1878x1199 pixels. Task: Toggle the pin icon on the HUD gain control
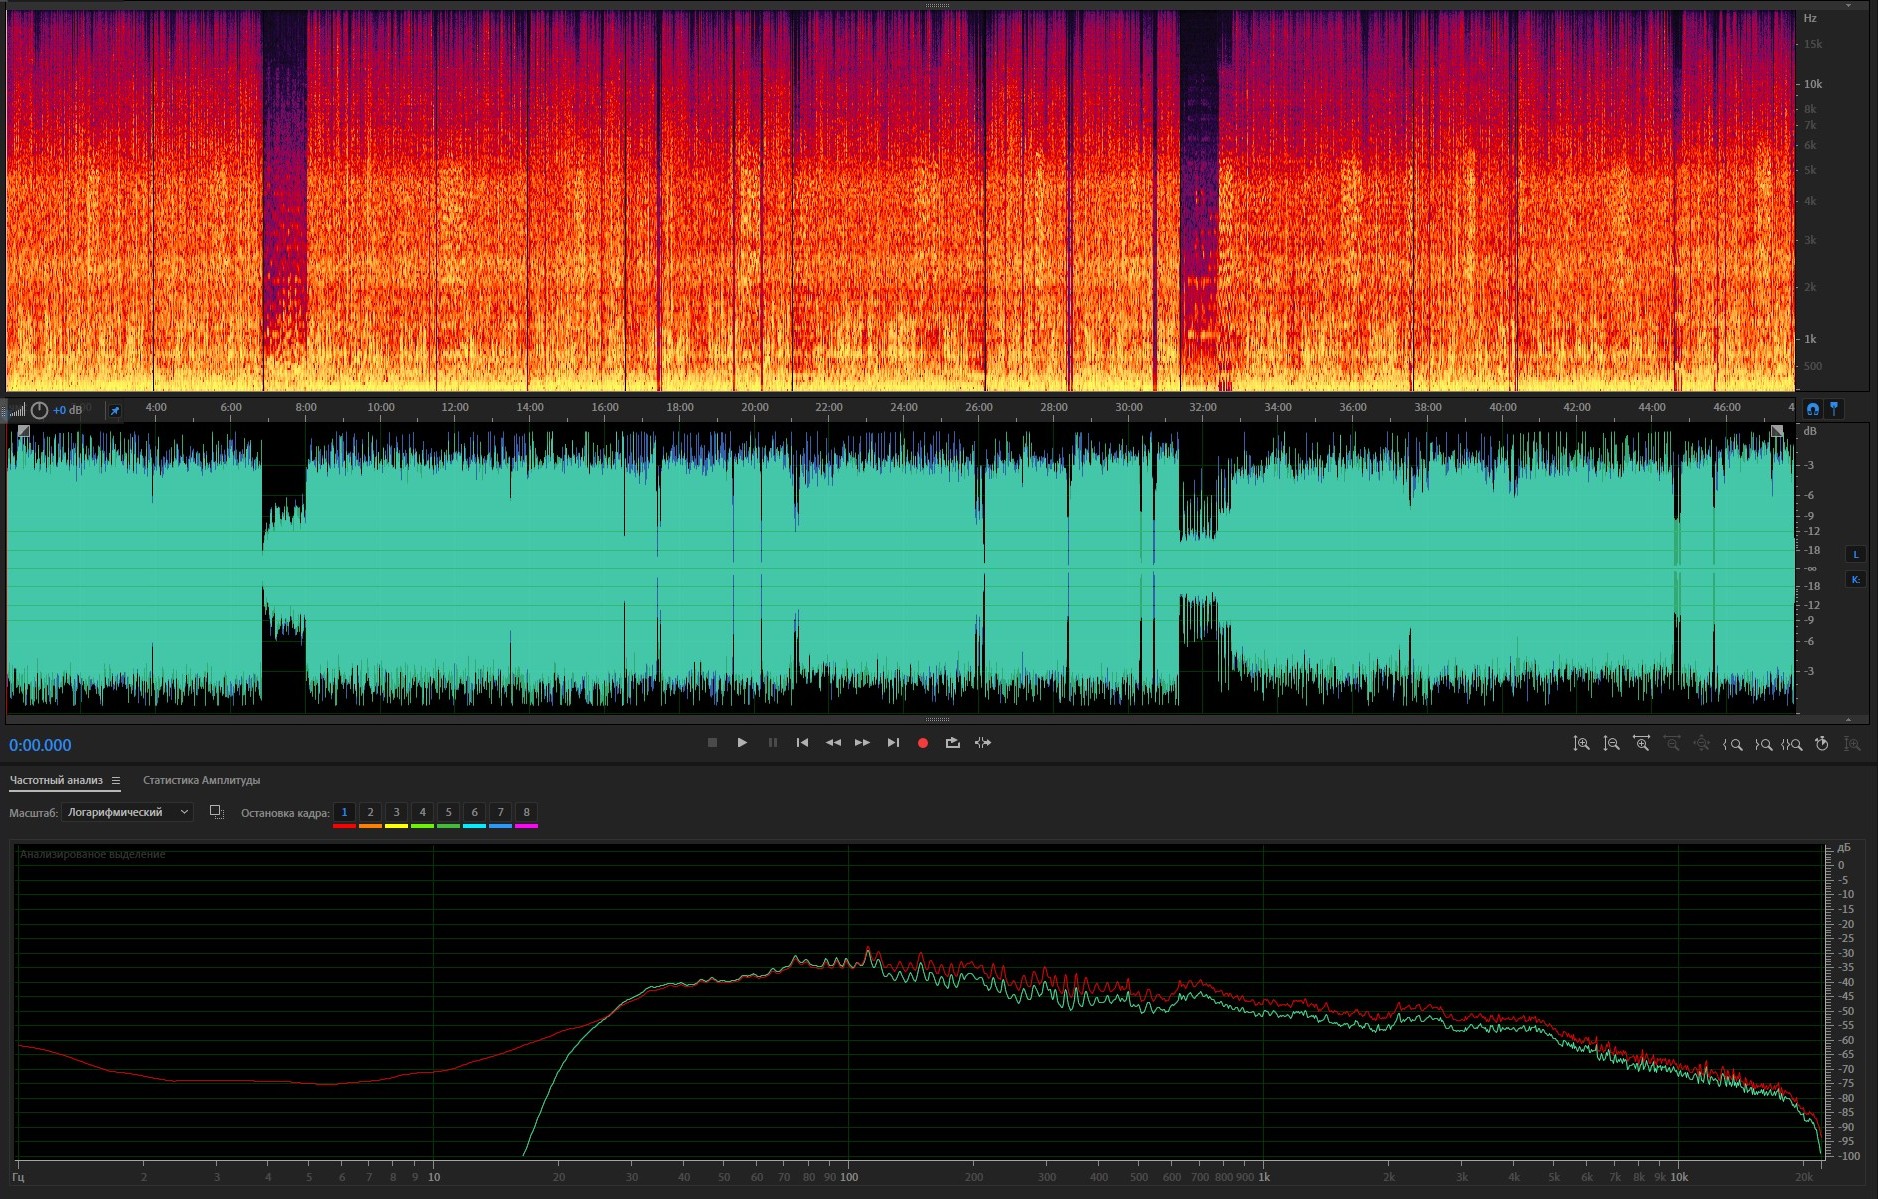click(x=114, y=411)
